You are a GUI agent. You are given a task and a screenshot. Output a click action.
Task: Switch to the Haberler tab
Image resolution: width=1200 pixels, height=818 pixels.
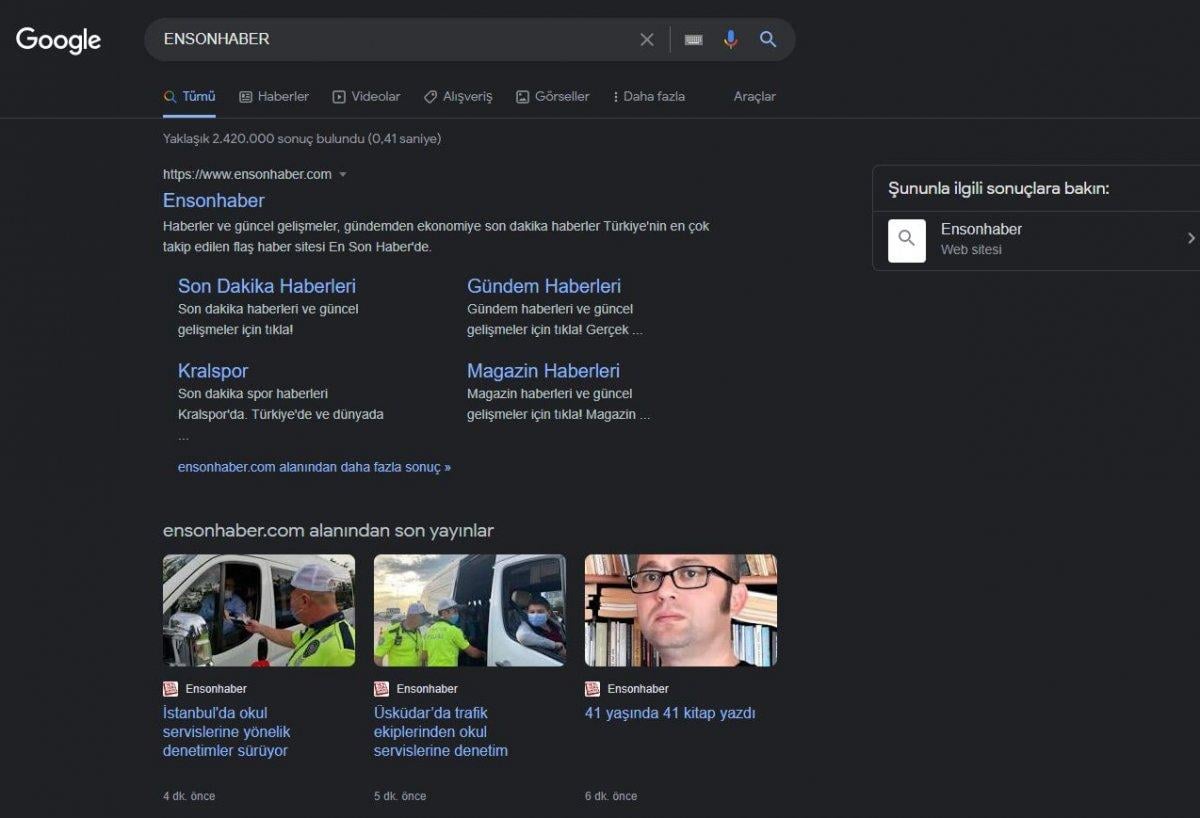click(x=273, y=96)
